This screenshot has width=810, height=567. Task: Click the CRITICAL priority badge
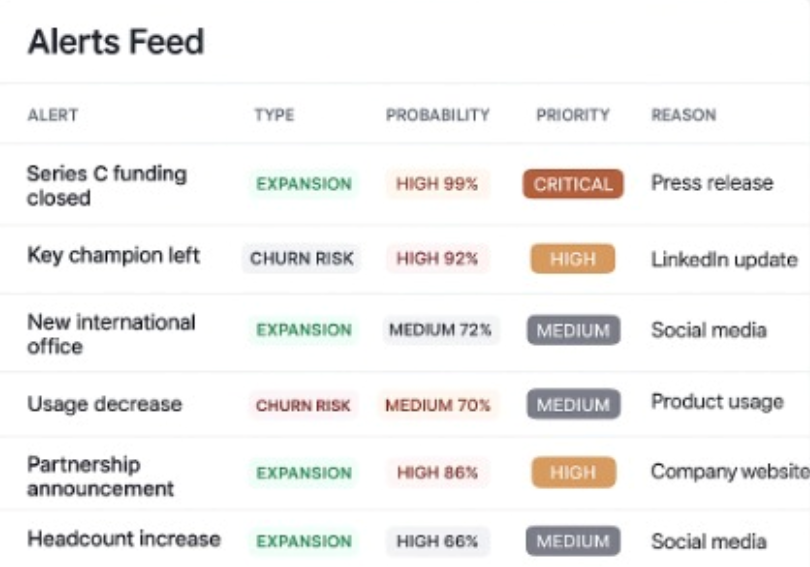pyautogui.click(x=572, y=184)
